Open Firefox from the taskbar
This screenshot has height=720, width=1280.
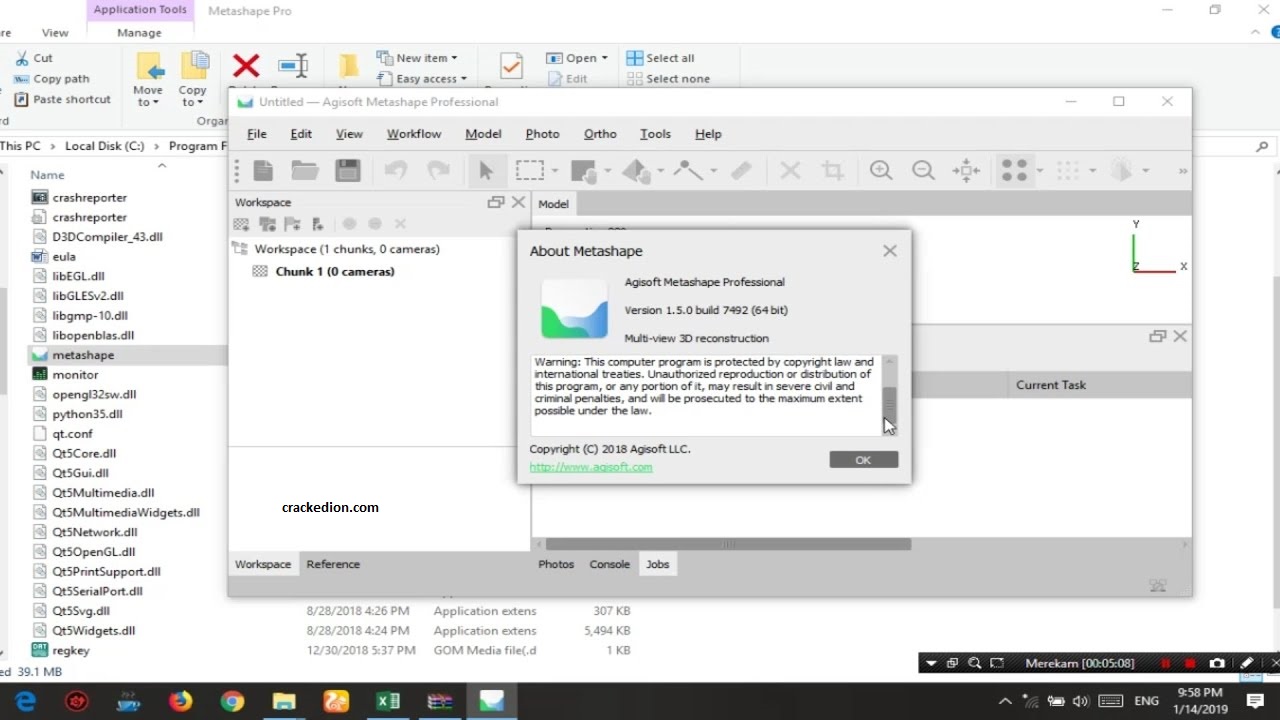click(x=180, y=701)
